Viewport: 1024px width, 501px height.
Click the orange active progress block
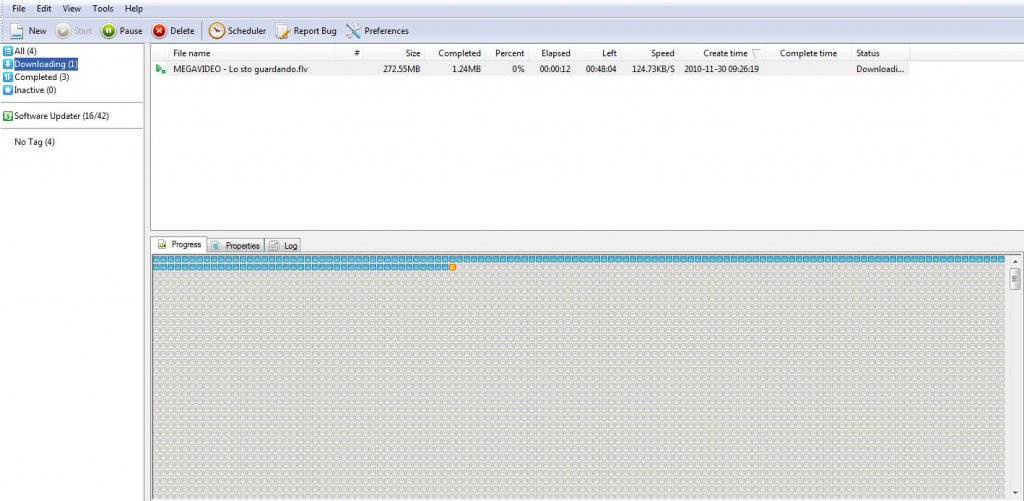(x=453, y=267)
